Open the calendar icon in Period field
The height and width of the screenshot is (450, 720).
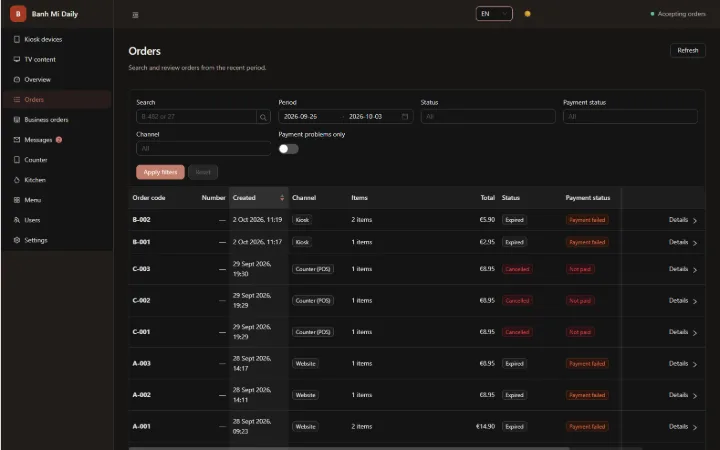[405, 117]
